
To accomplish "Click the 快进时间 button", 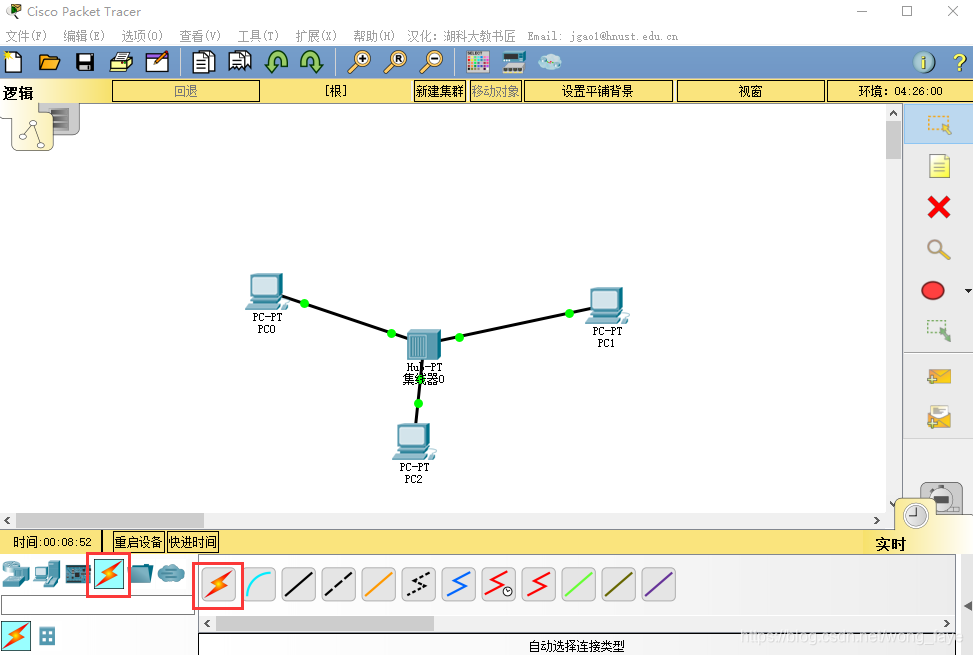I will (x=193, y=542).
